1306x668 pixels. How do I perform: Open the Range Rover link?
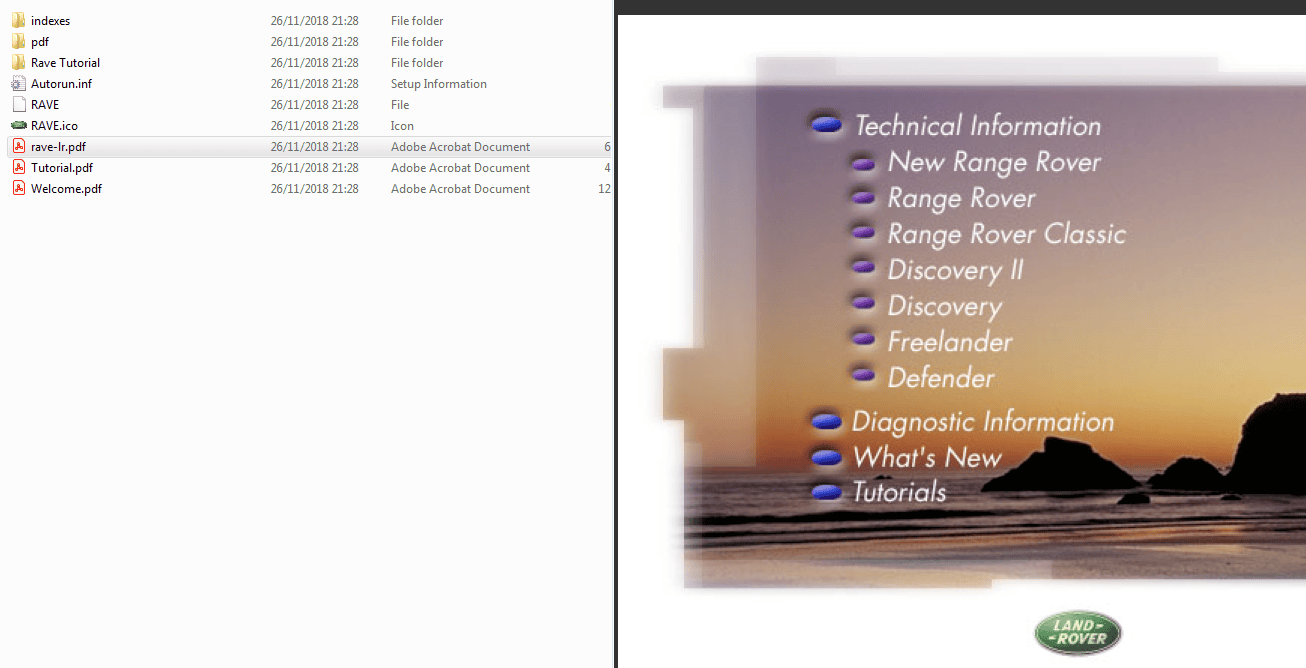tap(962, 198)
